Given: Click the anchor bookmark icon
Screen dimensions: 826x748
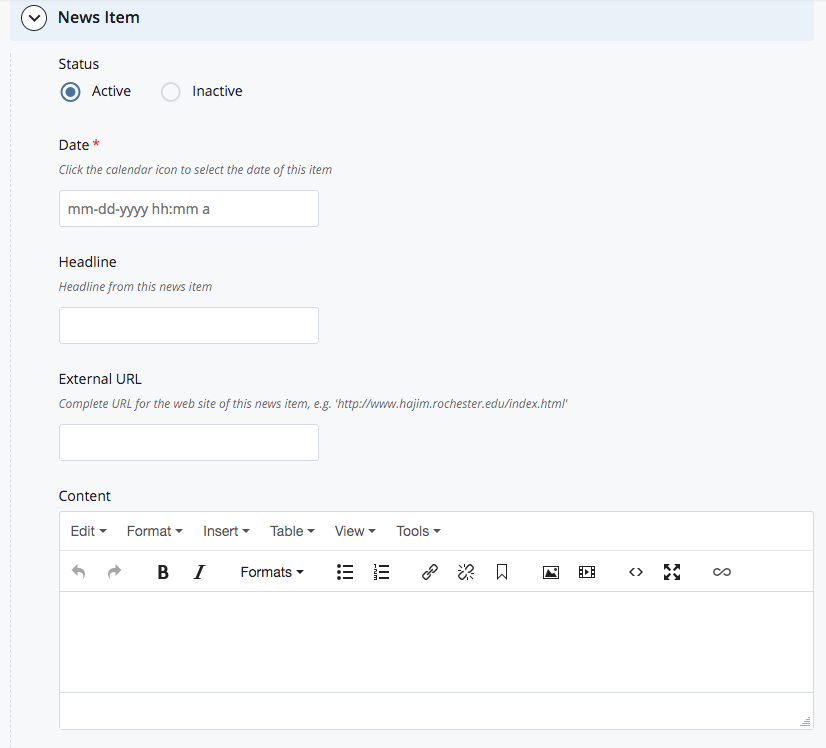Looking at the screenshot, I should (502, 572).
